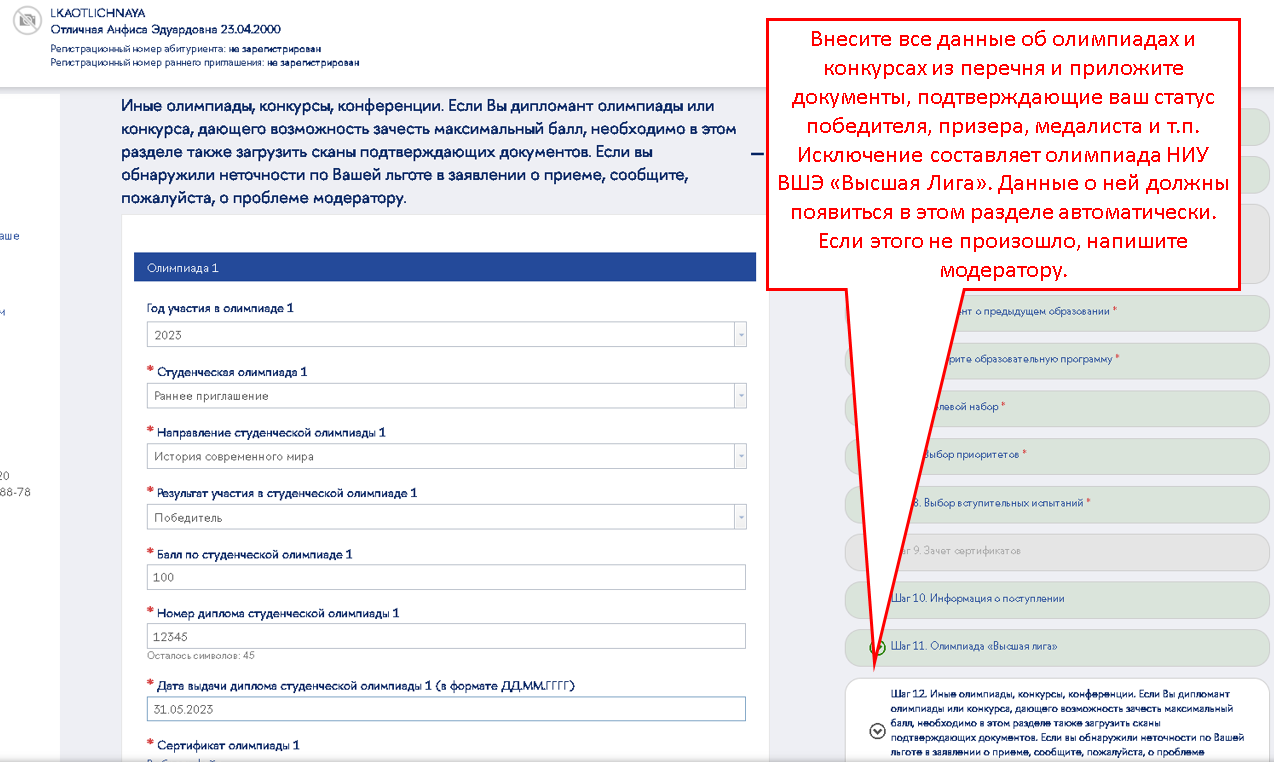Focus the diploma number field with 12345
Screen dimensions: 1274x762
(446, 637)
